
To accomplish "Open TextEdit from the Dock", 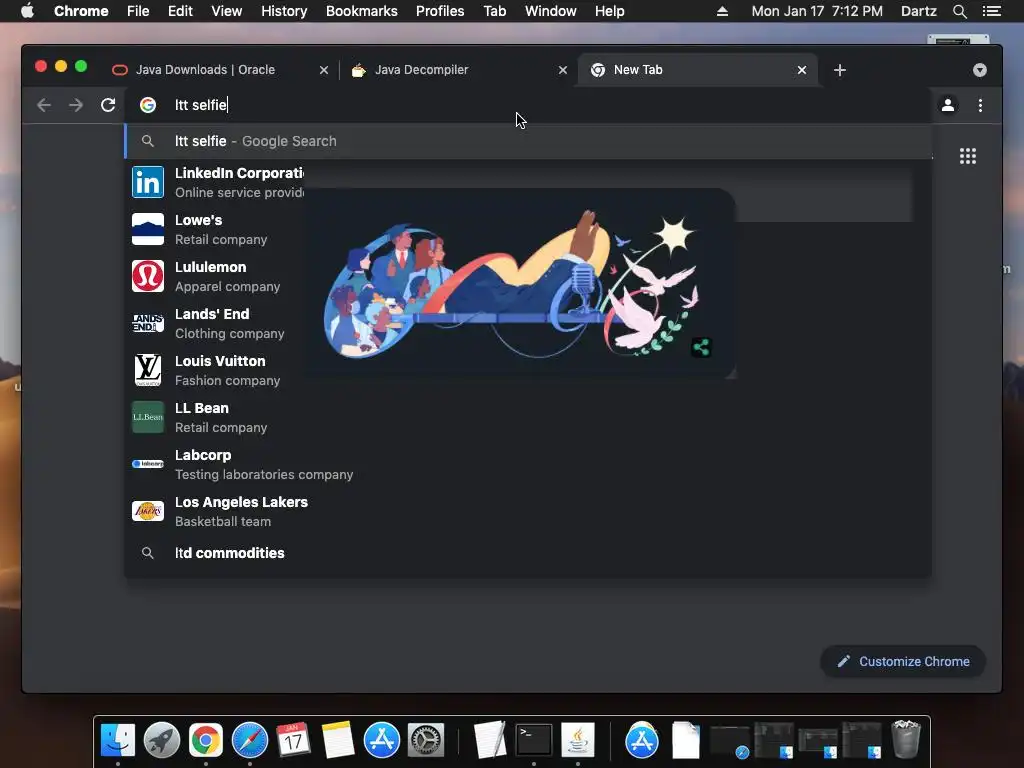I will coord(490,740).
